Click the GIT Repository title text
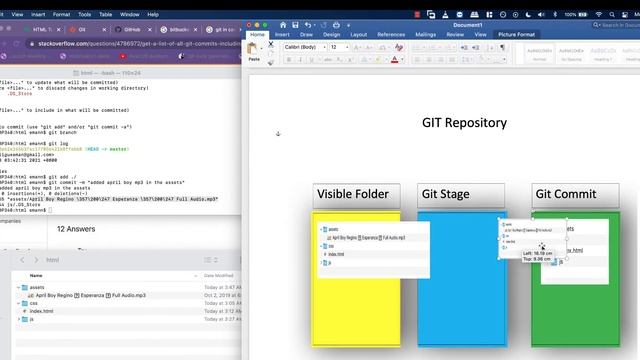This screenshot has width=640, height=360. [x=464, y=123]
